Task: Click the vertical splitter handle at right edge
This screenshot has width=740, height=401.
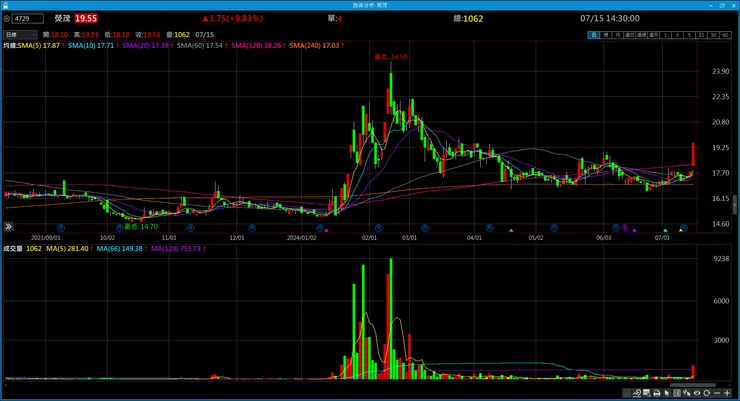Action: pyautogui.click(x=734, y=205)
